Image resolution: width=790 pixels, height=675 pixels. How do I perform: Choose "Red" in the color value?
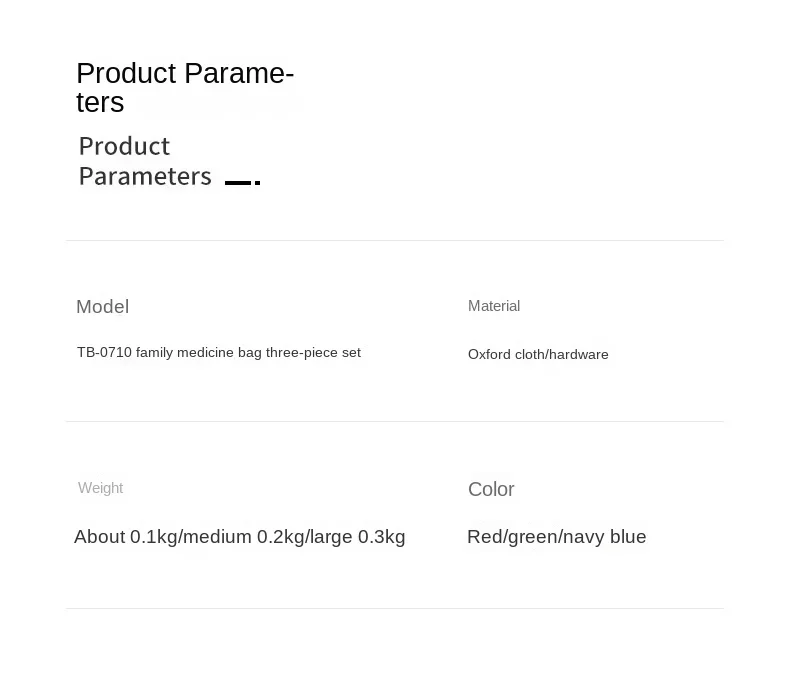(484, 537)
